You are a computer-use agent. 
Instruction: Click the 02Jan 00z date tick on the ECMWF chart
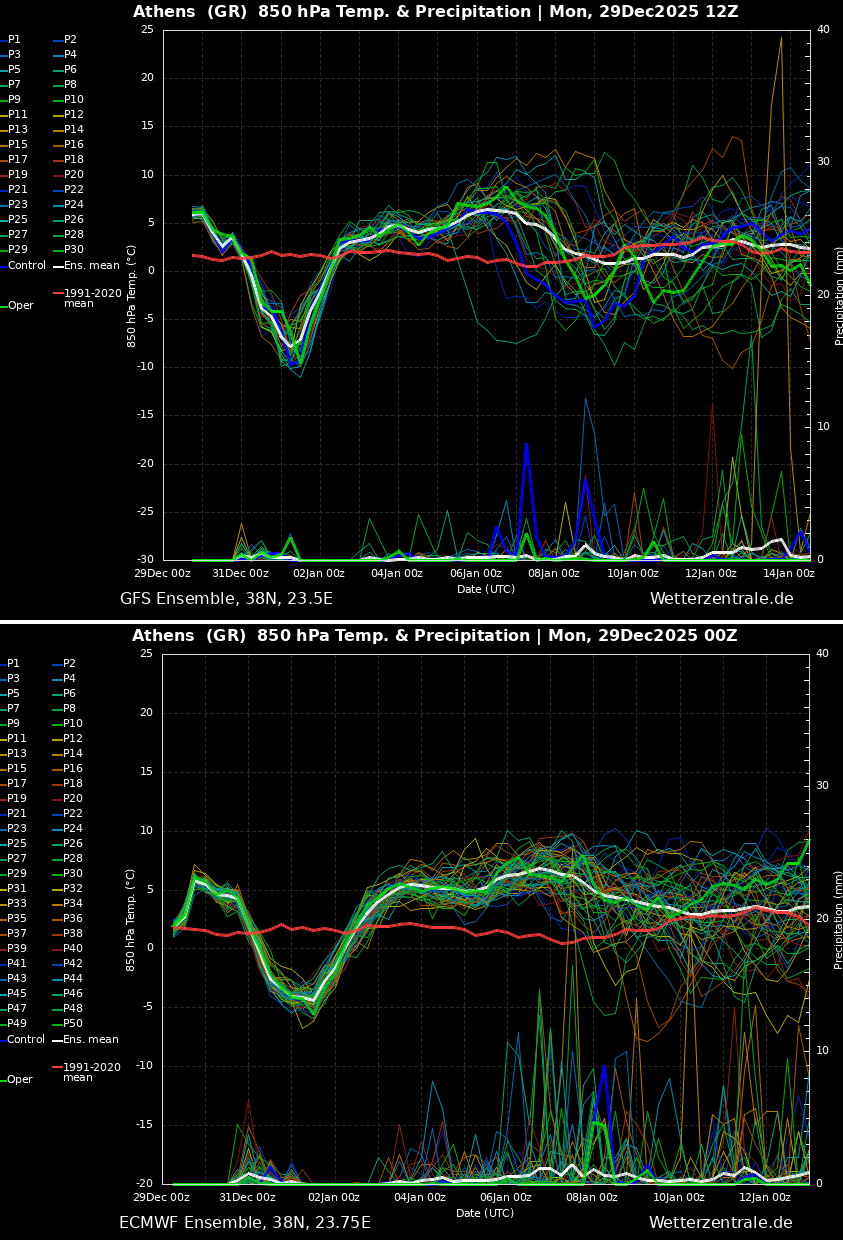click(x=334, y=1198)
